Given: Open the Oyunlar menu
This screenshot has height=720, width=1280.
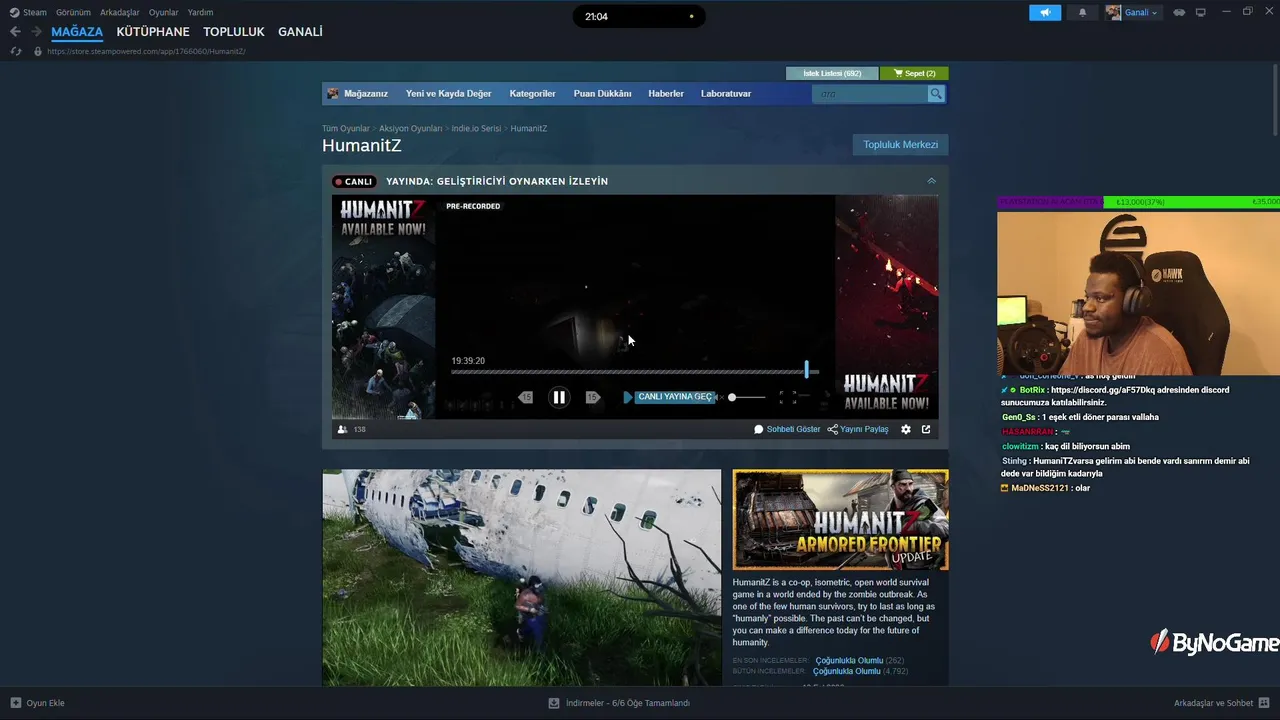Looking at the screenshot, I should pyautogui.click(x=164, y=13).
